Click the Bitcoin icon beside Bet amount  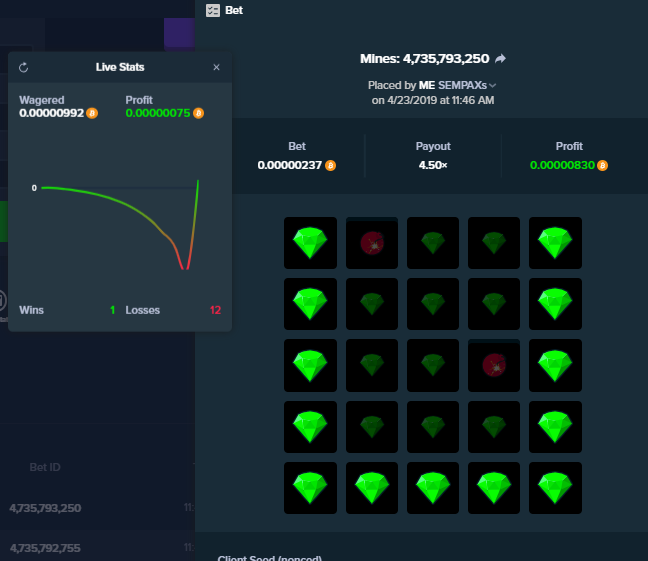pyautogui.click(x=330, y=165)
